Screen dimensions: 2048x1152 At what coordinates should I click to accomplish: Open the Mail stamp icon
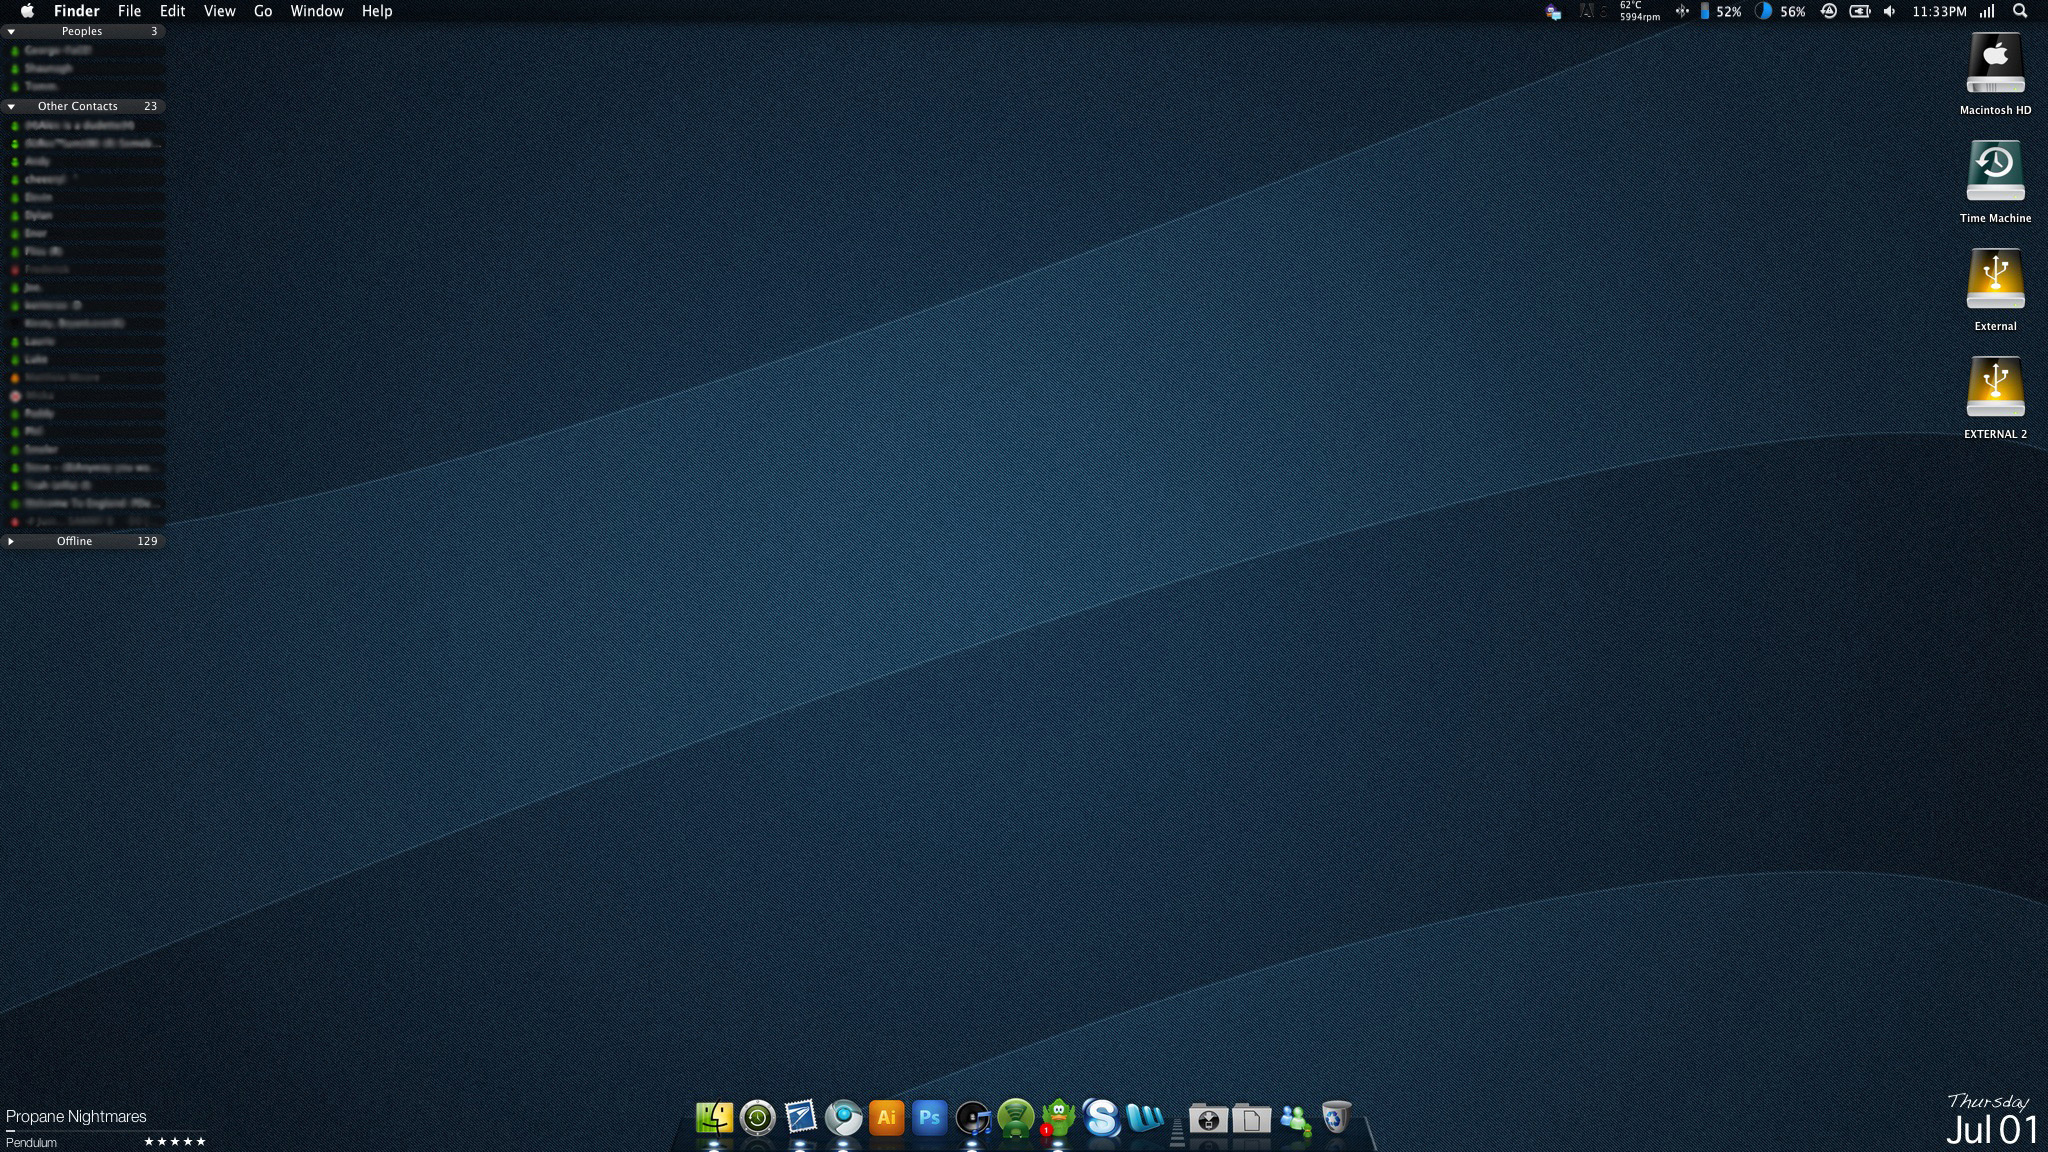pyautogui.click(x=800, y=1118)
